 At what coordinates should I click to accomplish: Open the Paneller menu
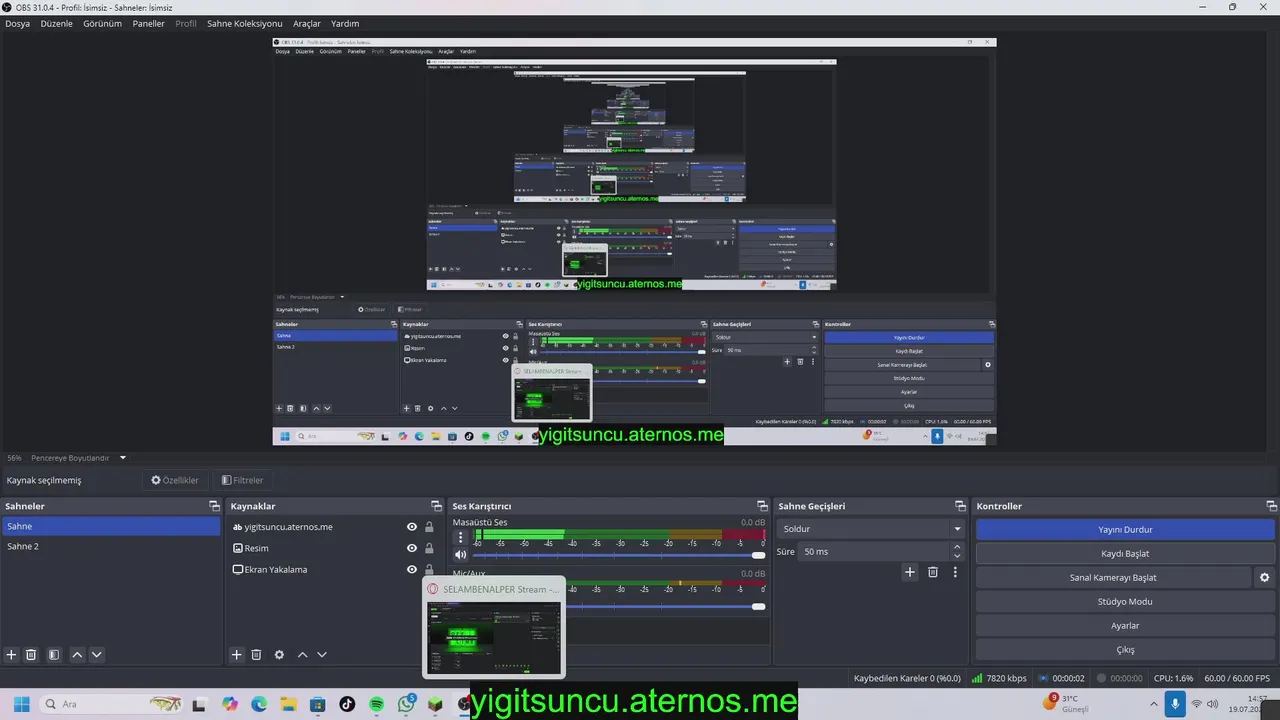148,23
